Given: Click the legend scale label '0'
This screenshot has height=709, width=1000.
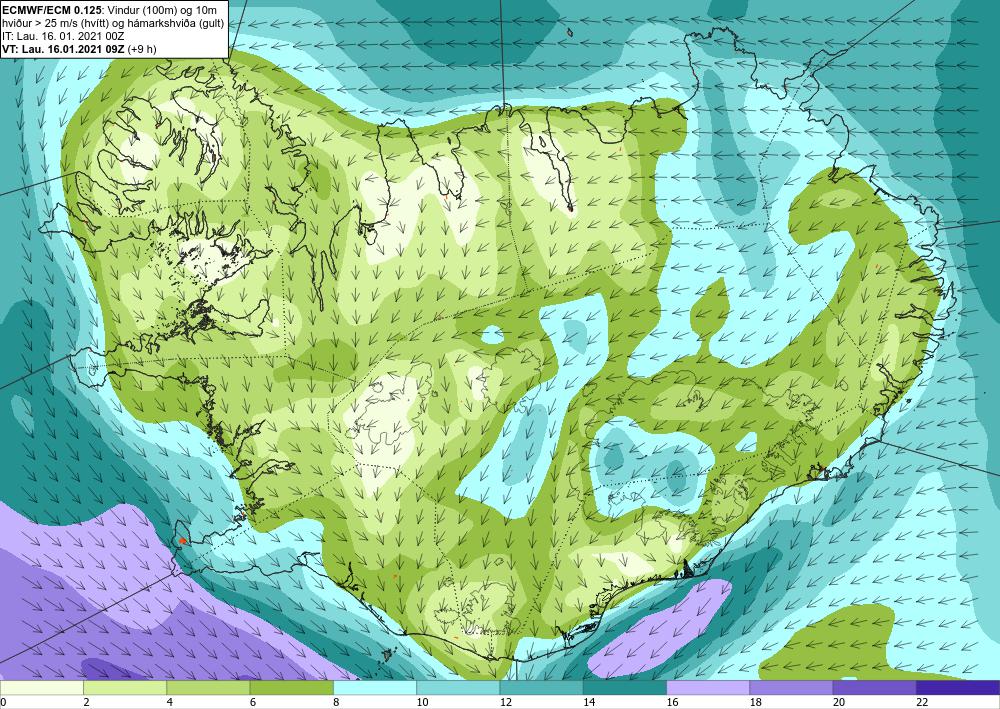Looking at the screenshot, I should click(3, 702).
